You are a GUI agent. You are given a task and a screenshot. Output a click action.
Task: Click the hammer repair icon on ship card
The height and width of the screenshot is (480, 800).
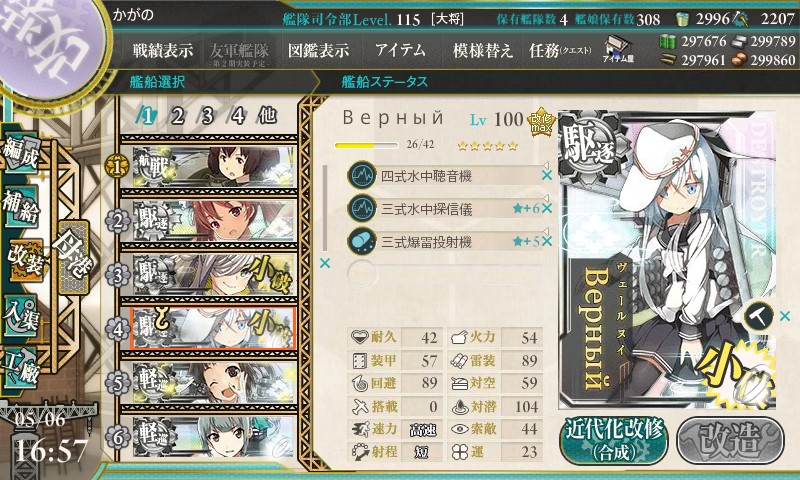pyautogui.click(x=759, y=316)
